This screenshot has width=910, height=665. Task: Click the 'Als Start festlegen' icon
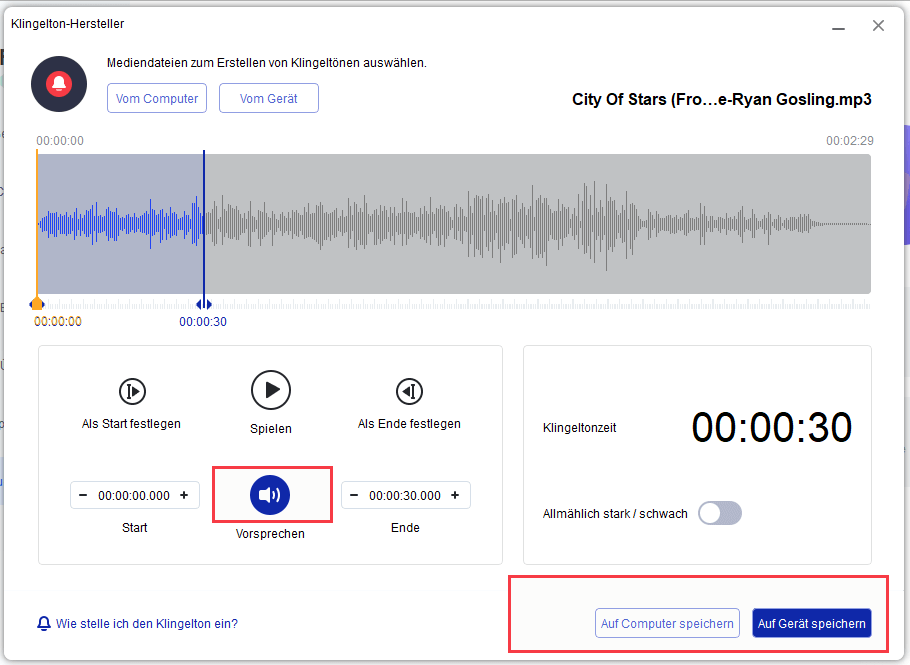coord(132,390)
